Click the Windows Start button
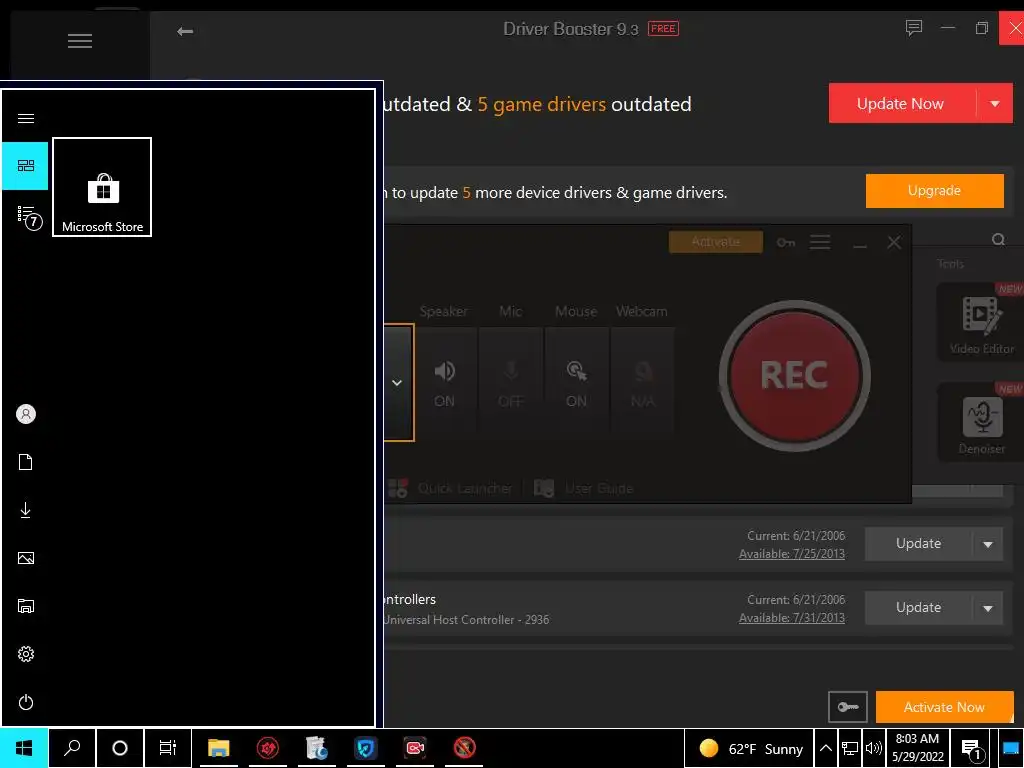 (24, 748)
